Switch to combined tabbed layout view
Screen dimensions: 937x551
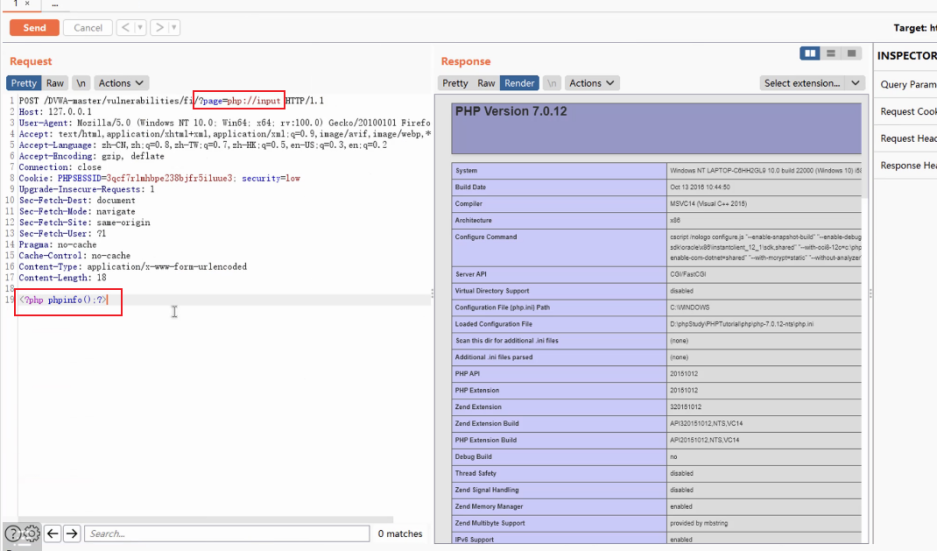[x=852, y=54]
